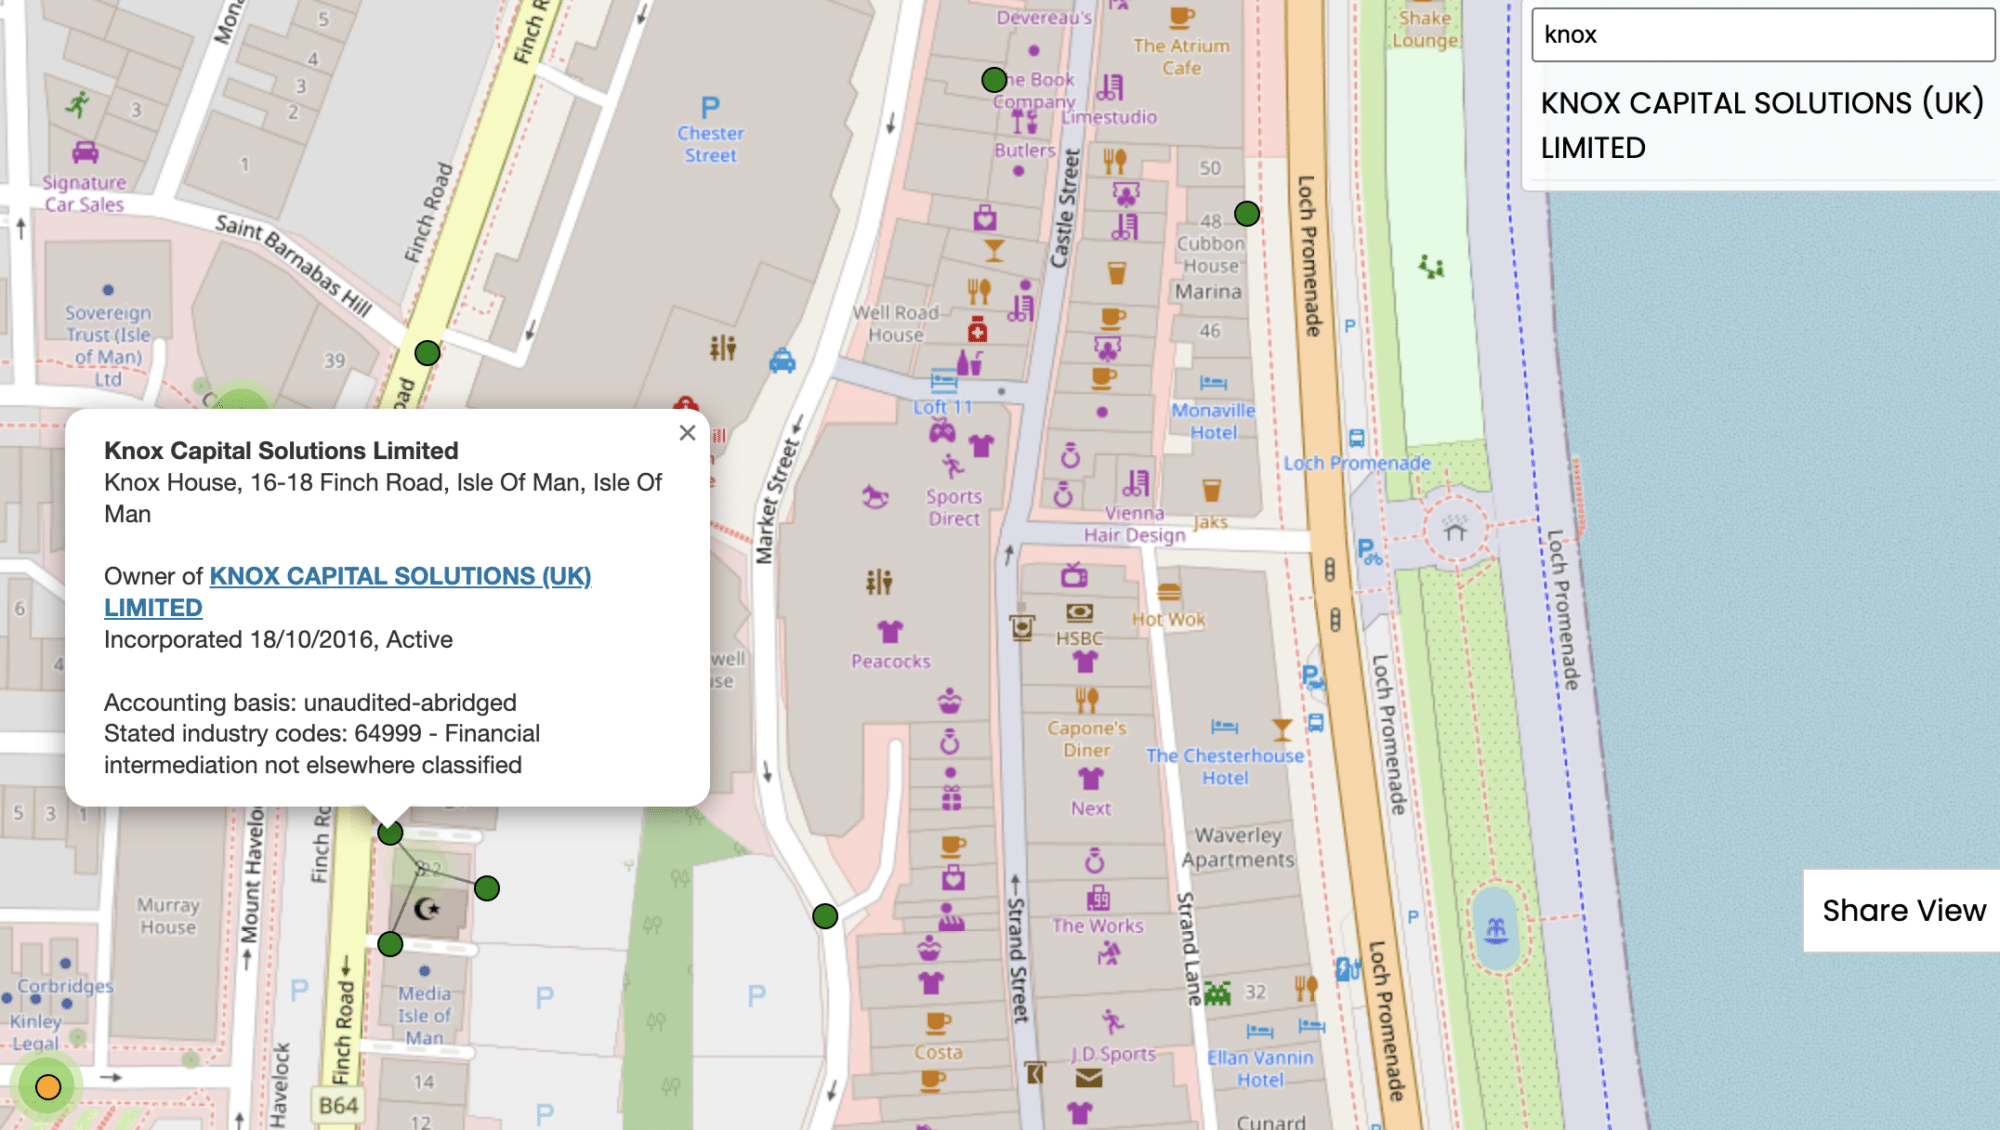
Task: Click the Loch Promenade bus stop icon
Action: click(1357, 438)
